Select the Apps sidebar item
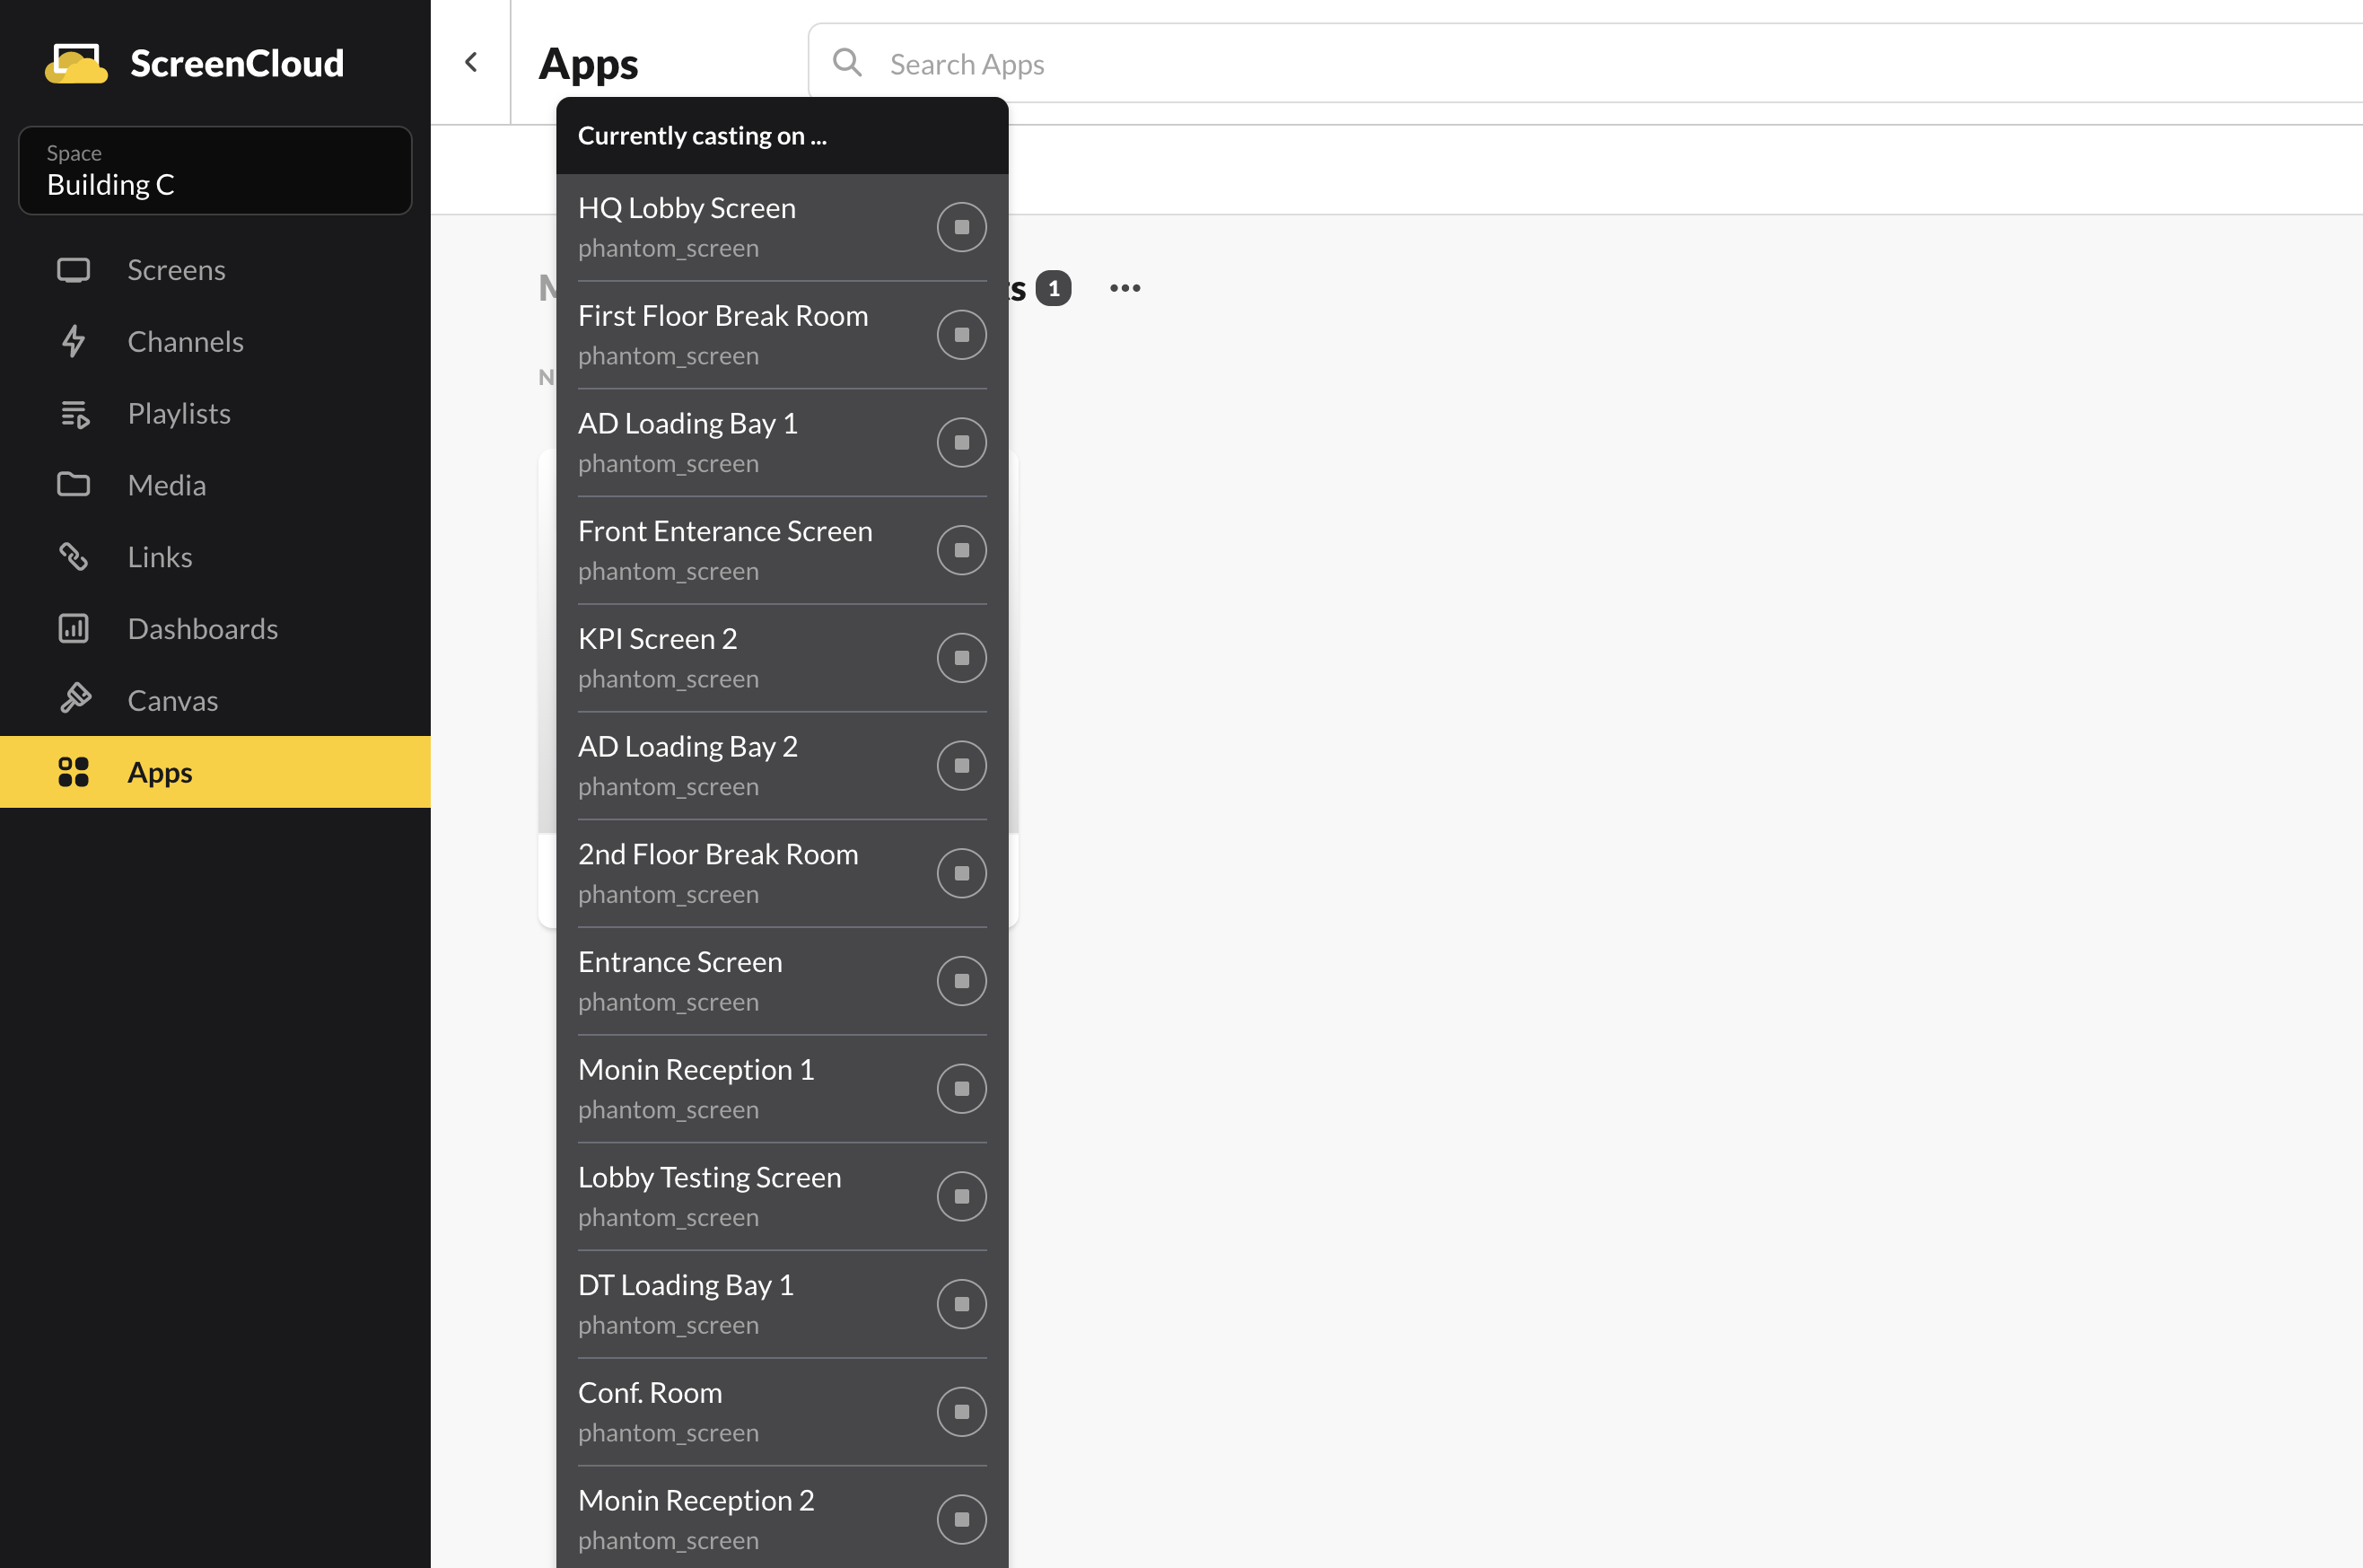Screen dimensions: 2363x1568 click(x=215, y=772)
